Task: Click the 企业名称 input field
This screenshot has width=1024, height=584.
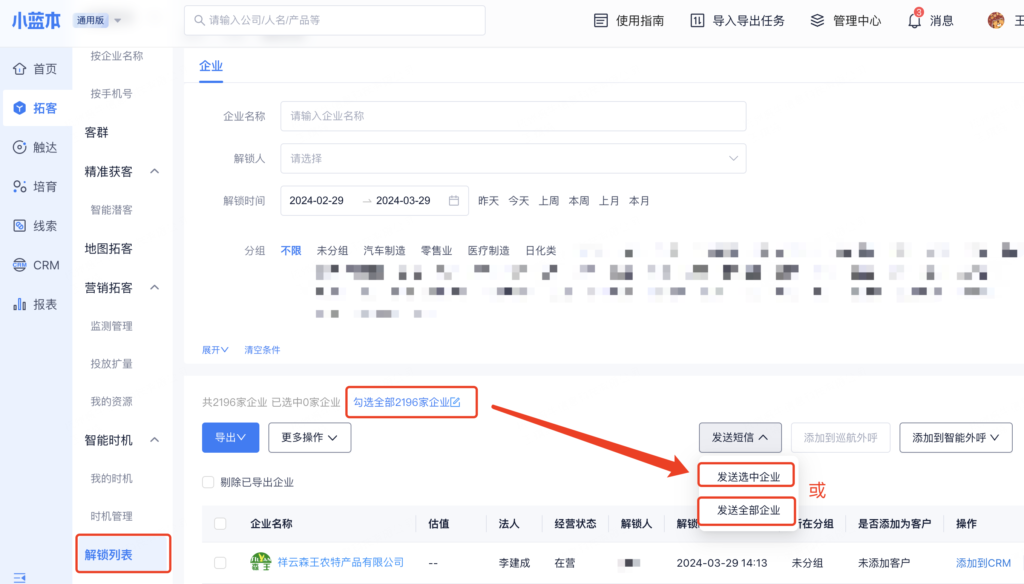Action: 512,116
